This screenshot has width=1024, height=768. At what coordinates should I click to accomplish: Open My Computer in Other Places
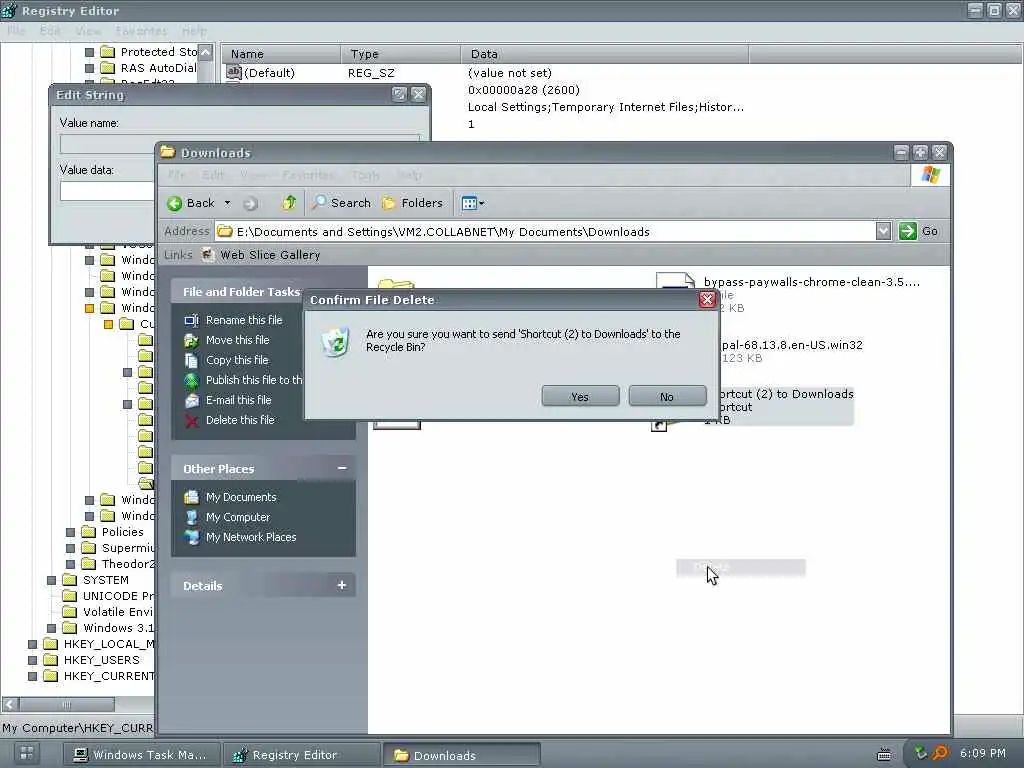point(238,517)
